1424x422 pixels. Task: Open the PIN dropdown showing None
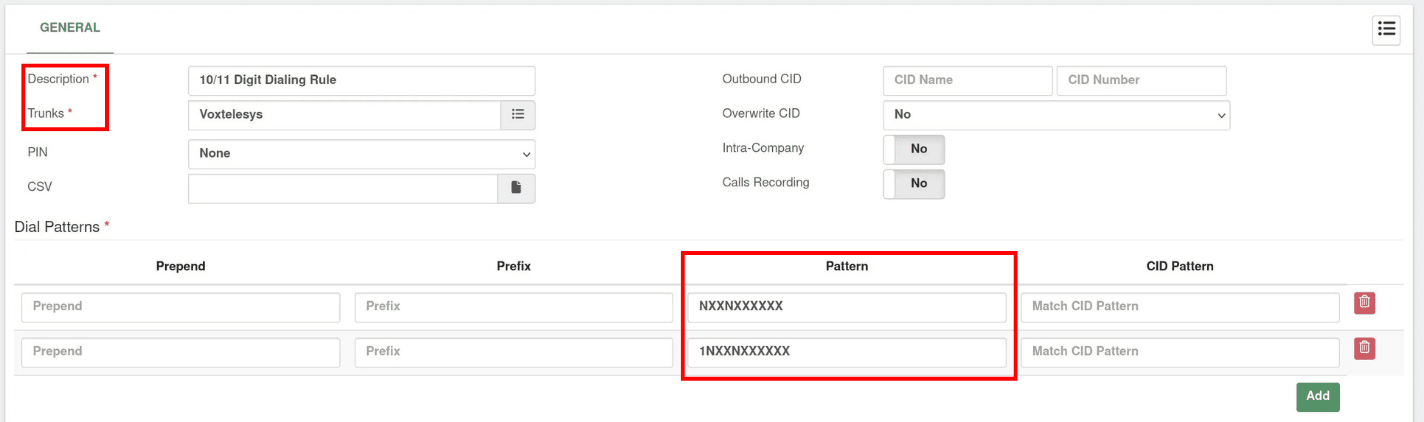[362, 154]
